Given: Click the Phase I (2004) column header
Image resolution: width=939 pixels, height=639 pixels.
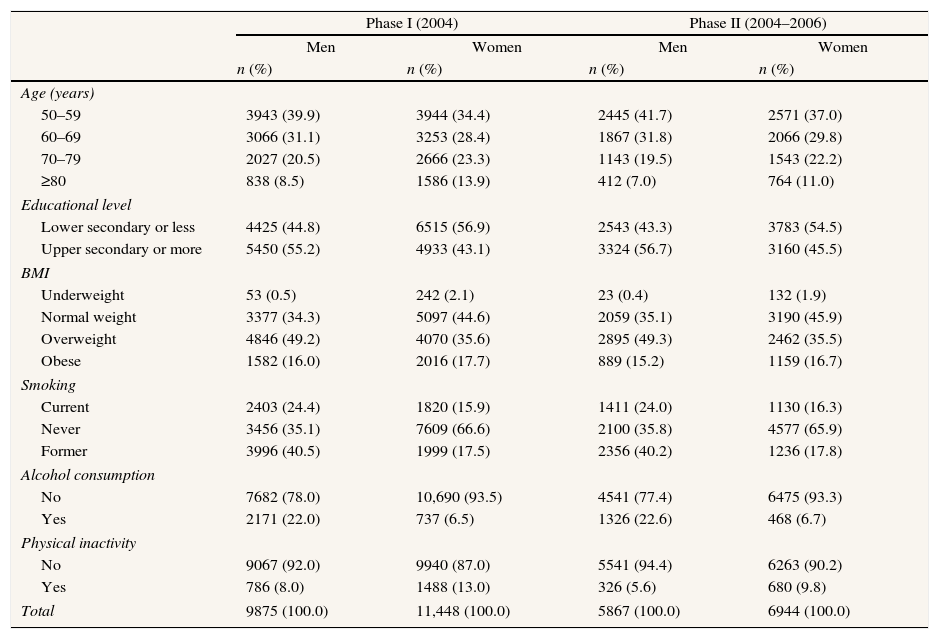Looking at the screenshot, I should (x=411, y=23).
